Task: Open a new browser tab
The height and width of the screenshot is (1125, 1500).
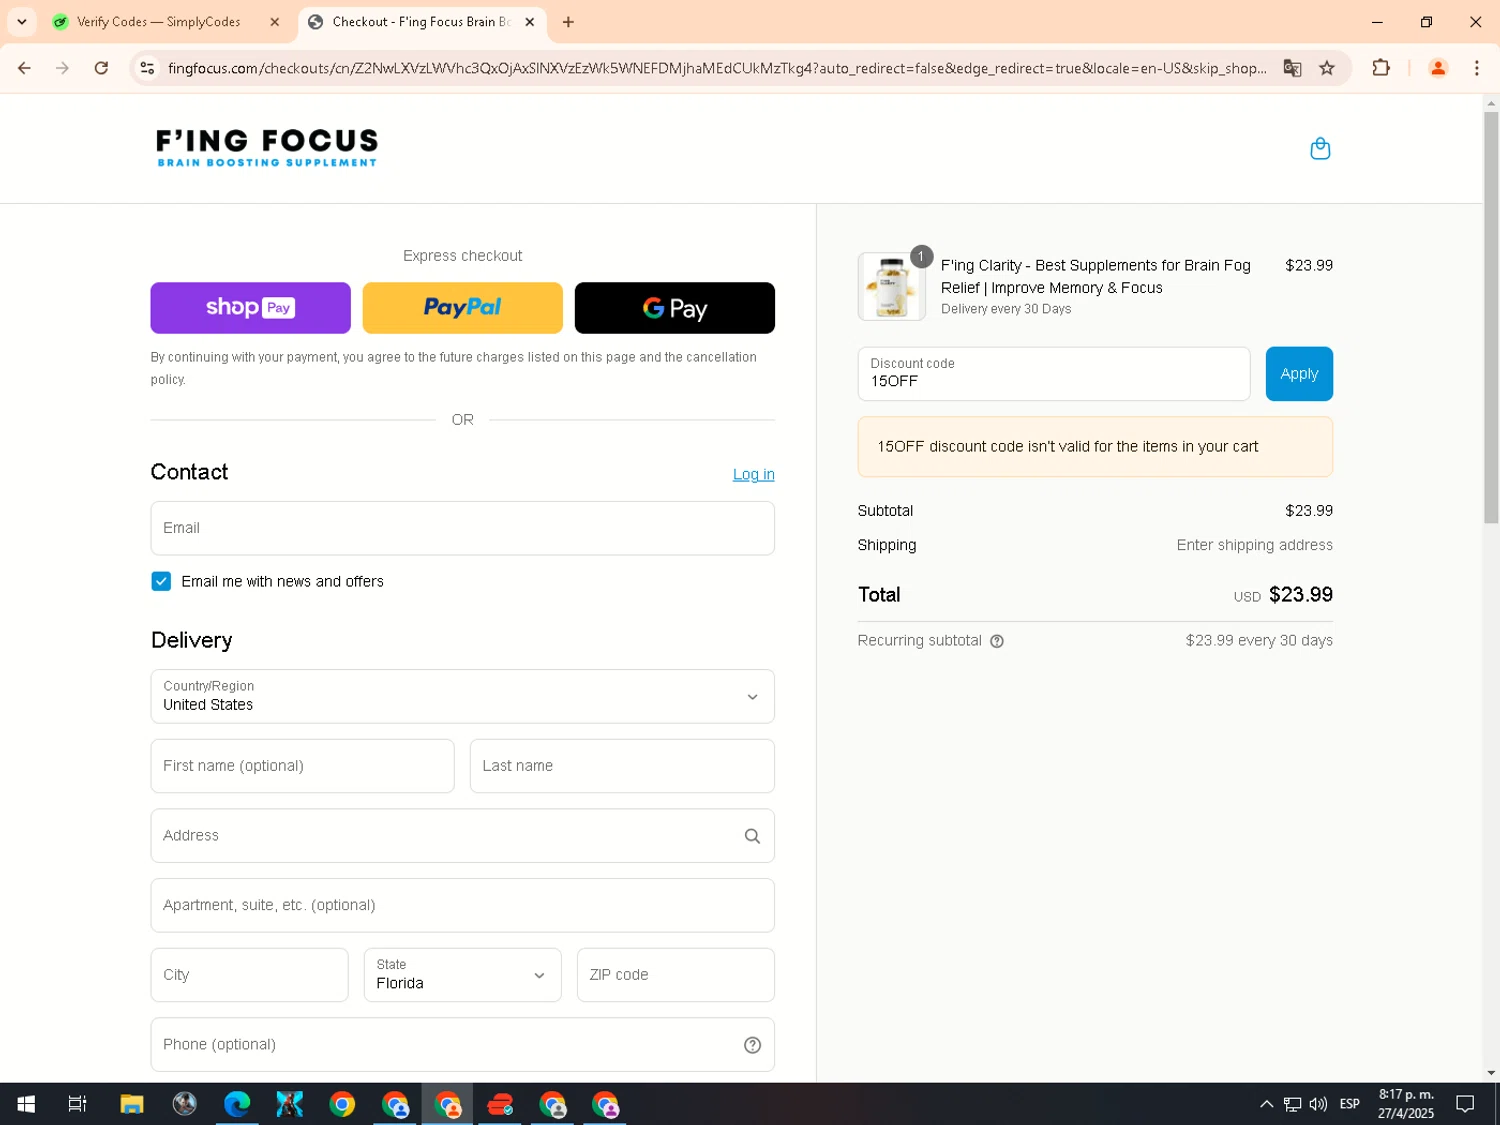Action: [568, 22]
